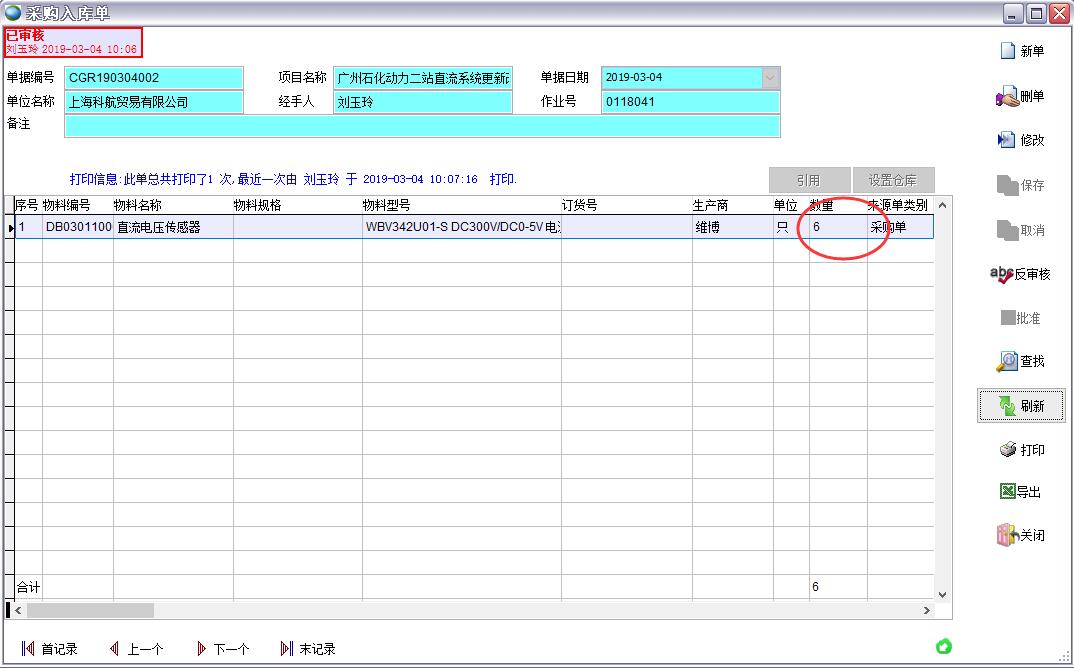Click inside the 备注 remarks field
The width and height of the screenshot is (1074, 668).
[420, 125]
